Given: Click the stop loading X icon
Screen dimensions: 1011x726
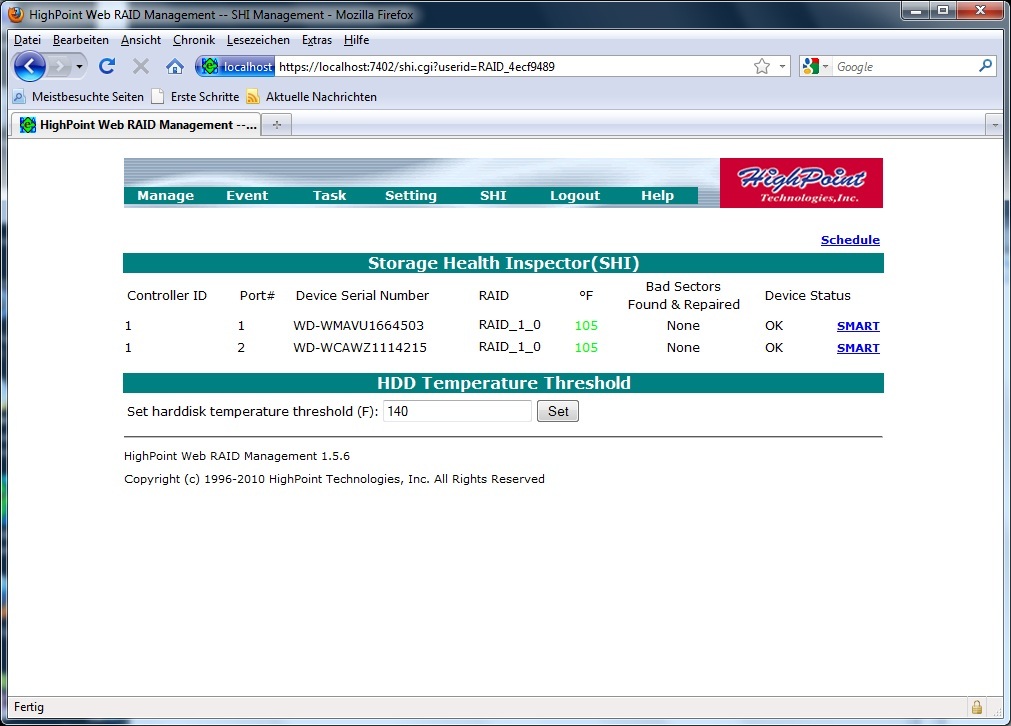Looking at the screenshot, I should coord(141,67).
